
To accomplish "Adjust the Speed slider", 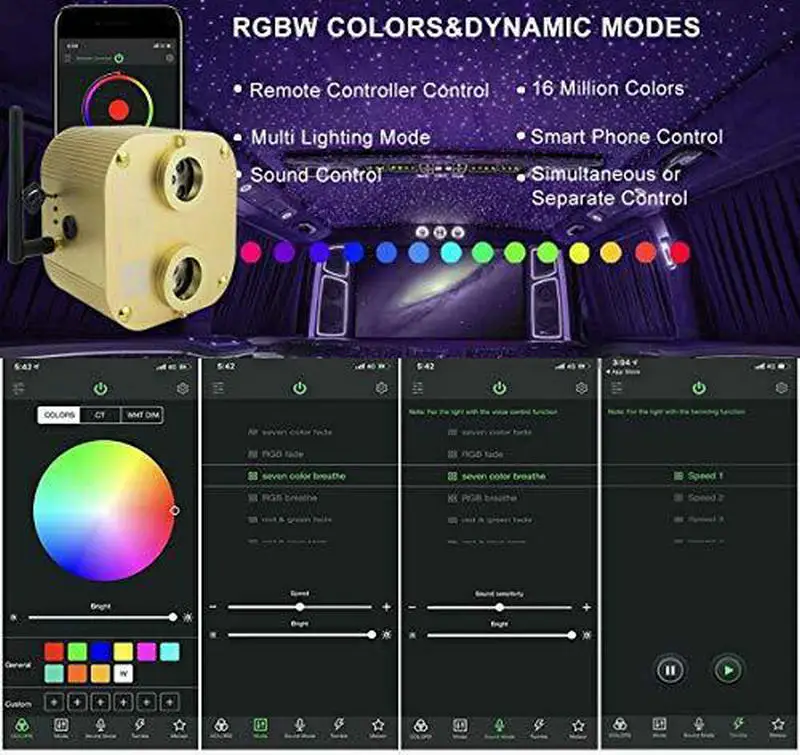I will click(299, 607).
